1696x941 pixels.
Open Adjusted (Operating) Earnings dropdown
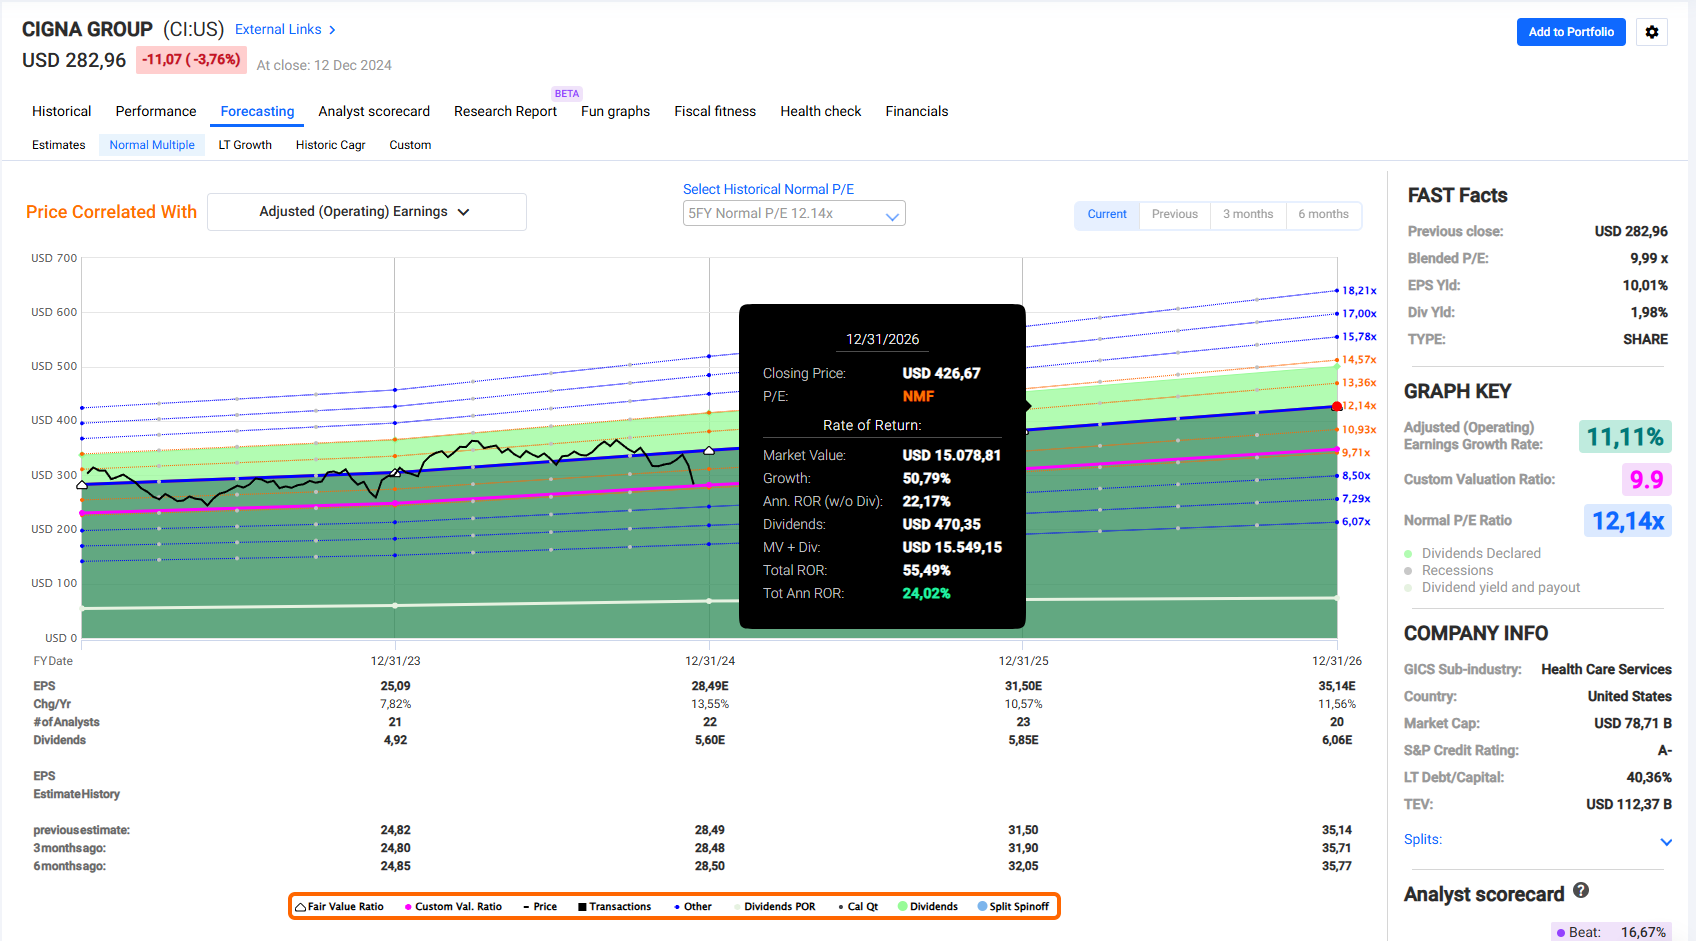(x=367, y=212)
